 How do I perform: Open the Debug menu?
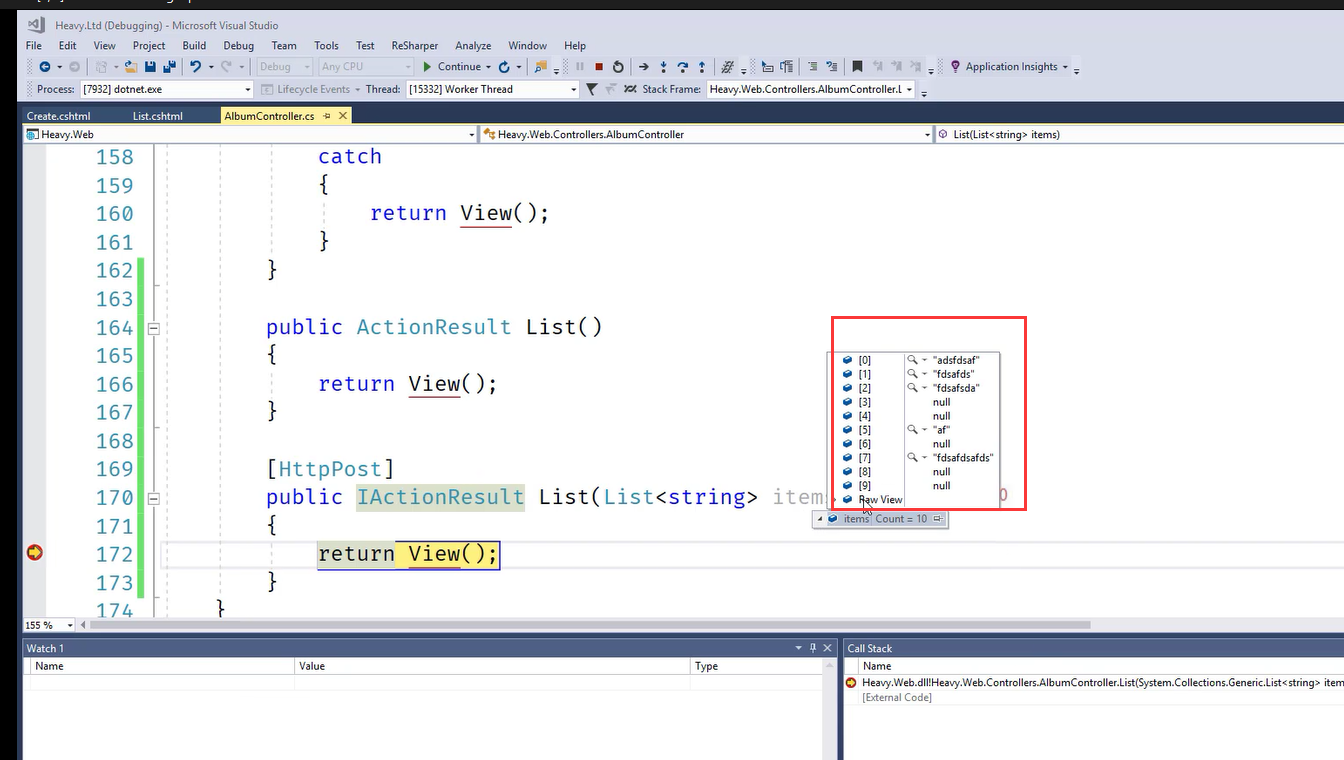tap(239, 45)
